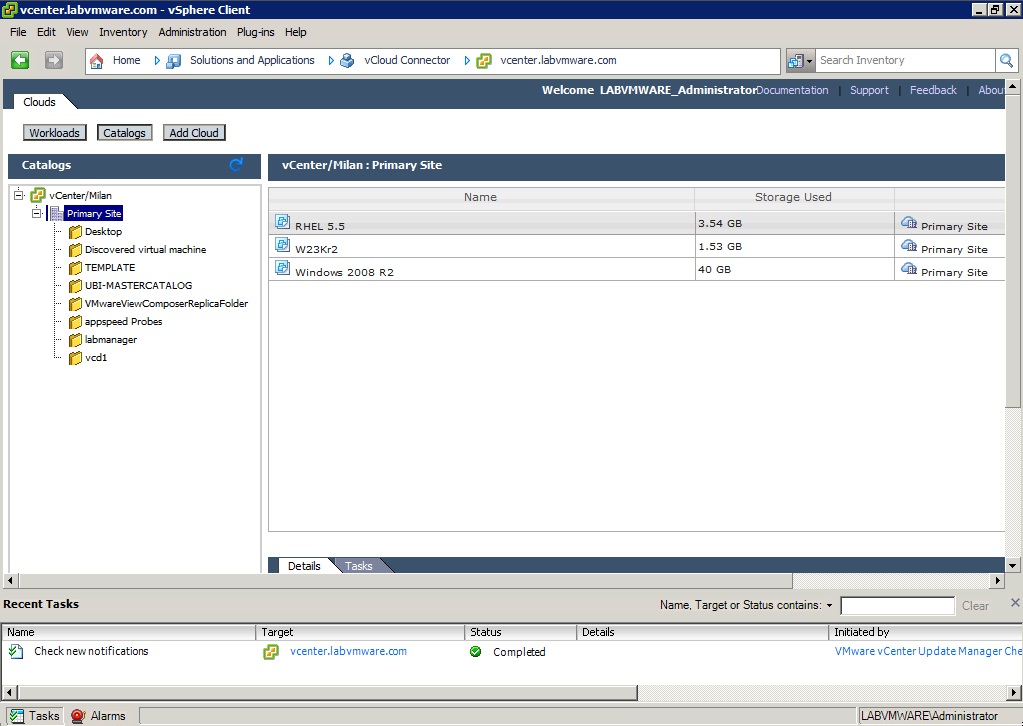Click the vCloud Connector breadcrumb icon
The image size is (1023, 726).
347,61
